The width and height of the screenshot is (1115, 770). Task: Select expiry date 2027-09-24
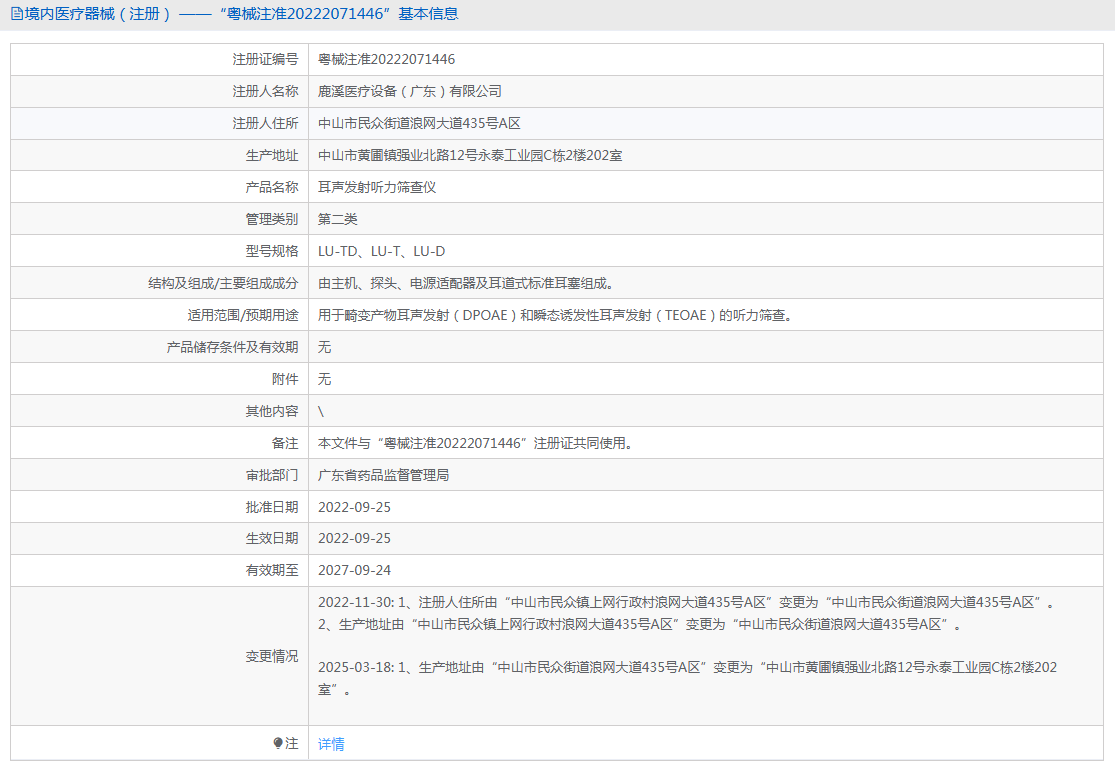coord(354,570)
